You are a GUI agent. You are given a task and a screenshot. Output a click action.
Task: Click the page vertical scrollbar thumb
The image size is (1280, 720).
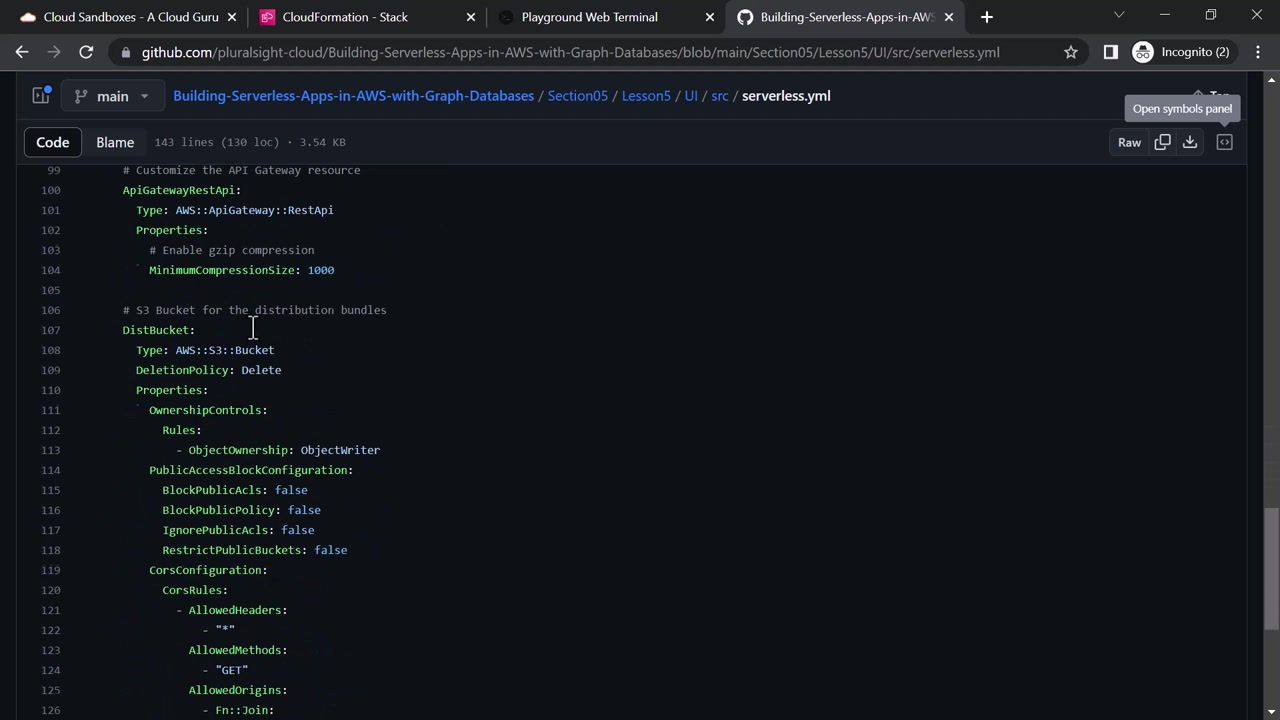1271,567
